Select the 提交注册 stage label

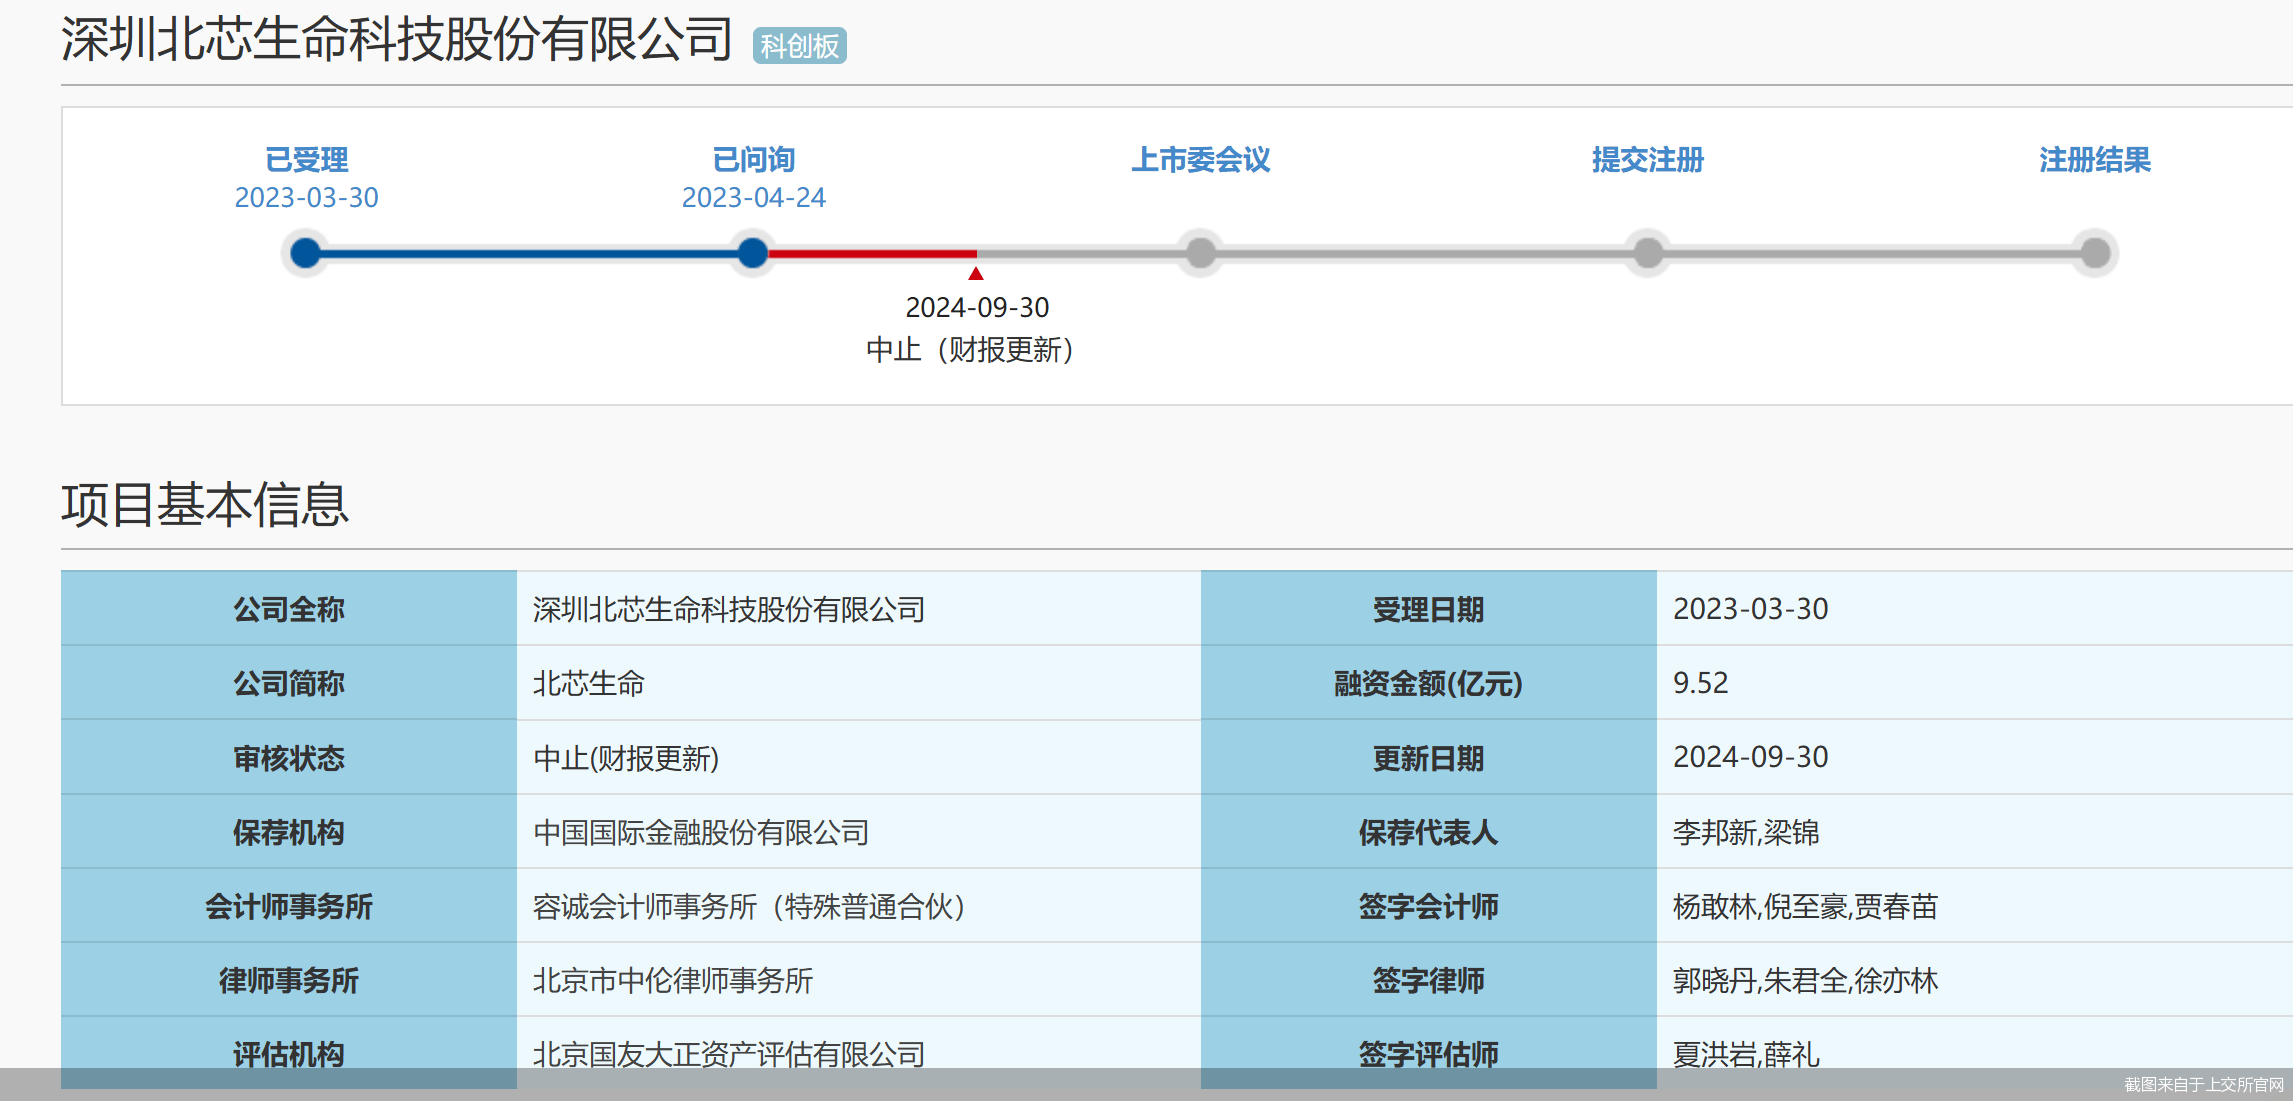(x=1647, y=159)
